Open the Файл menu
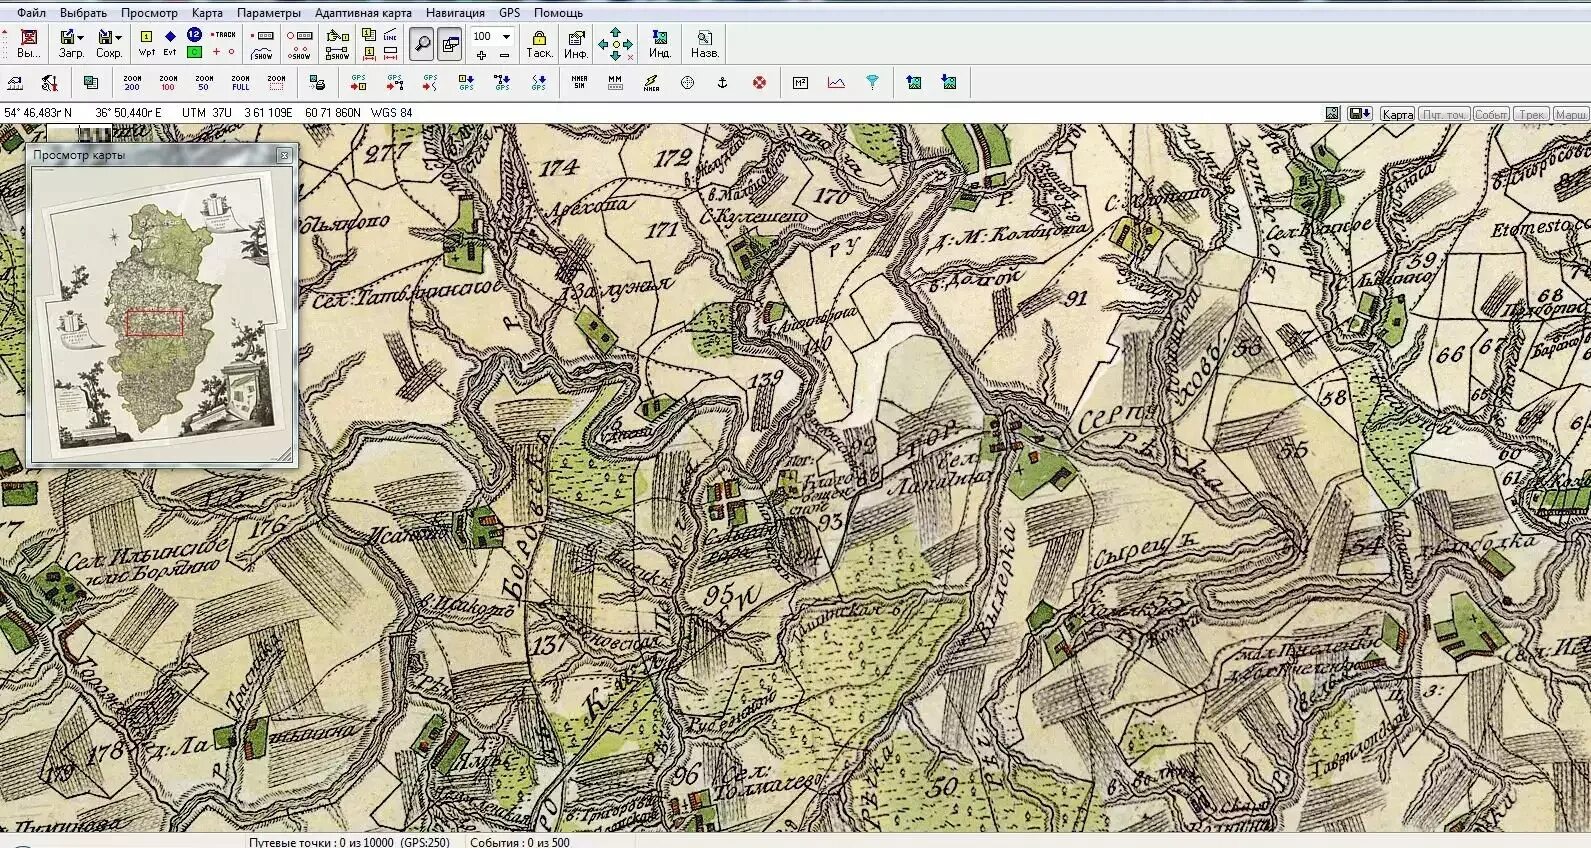This screenshot has height=848, width=1591. click(x=31, y=13)
